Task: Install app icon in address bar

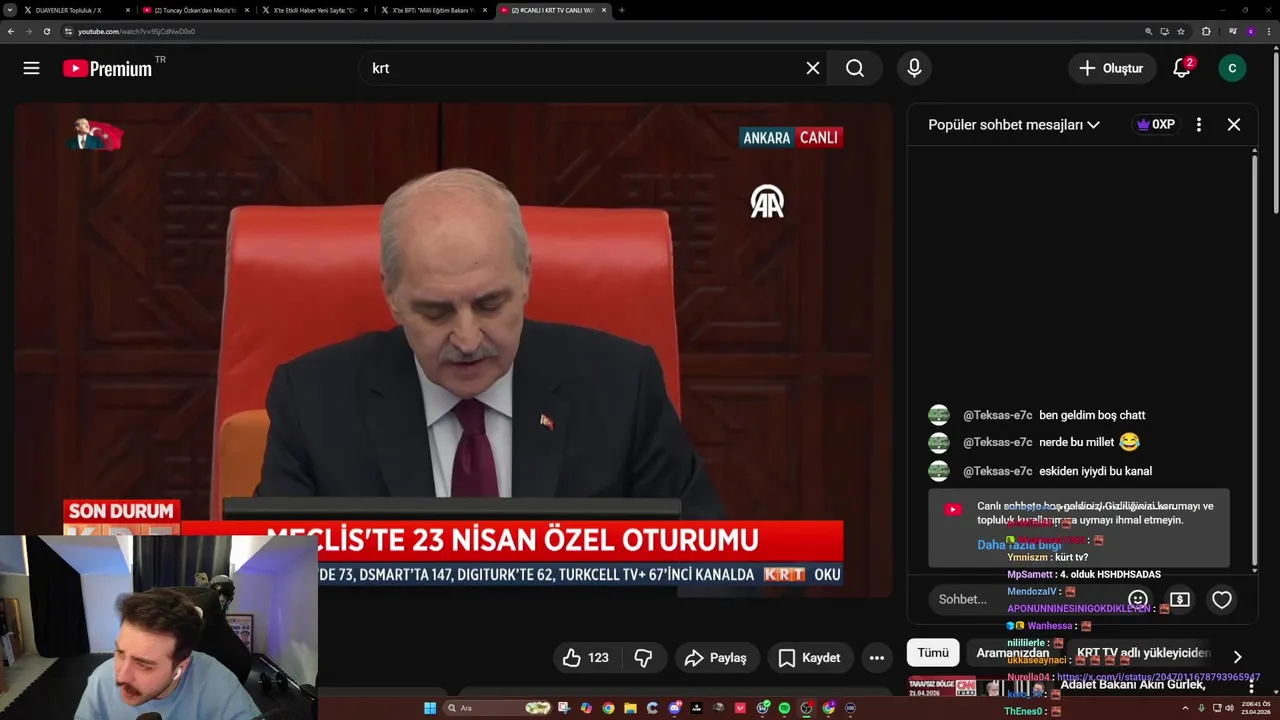Action: tap(1165, 31)
